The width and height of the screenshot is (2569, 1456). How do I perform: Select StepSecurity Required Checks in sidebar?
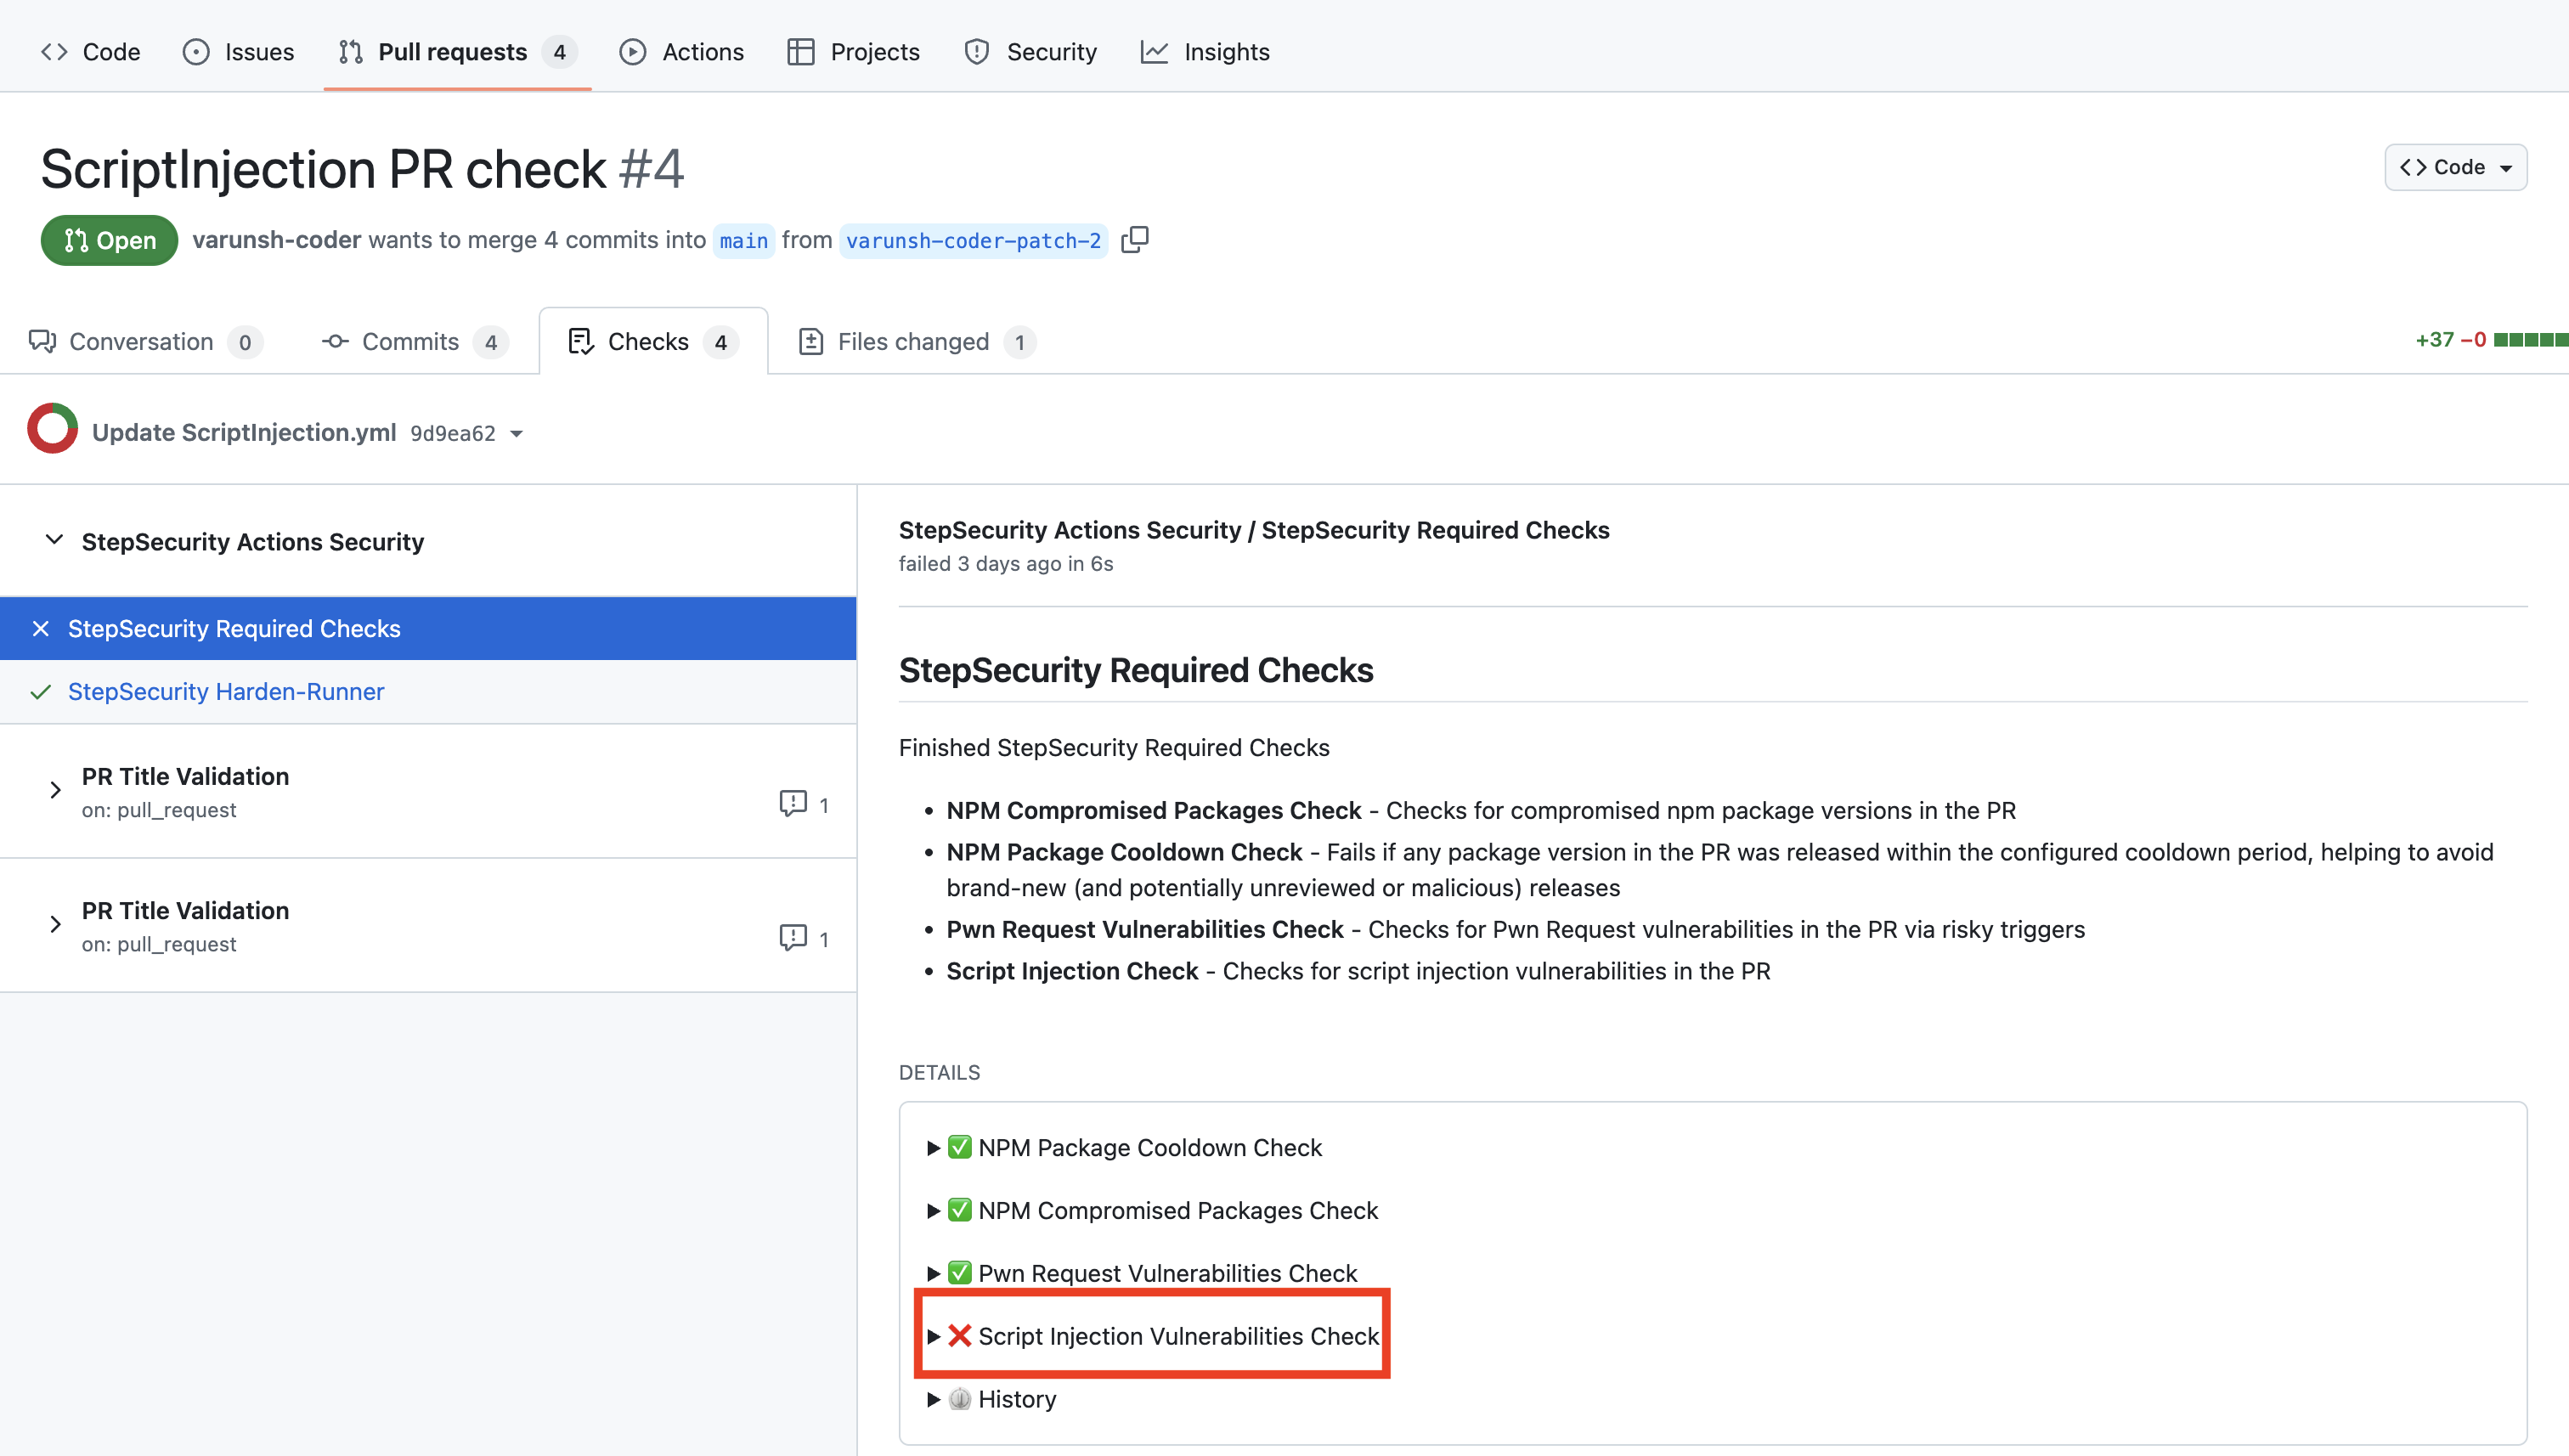[428, 629]
